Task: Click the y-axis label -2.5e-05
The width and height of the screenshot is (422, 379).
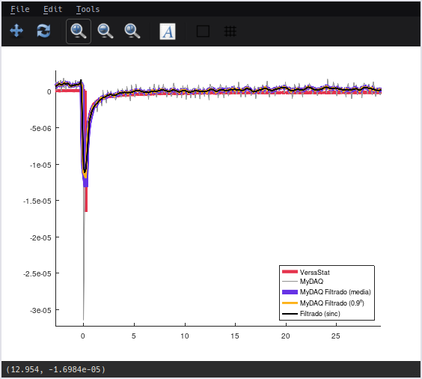Action: coord(37,274)
